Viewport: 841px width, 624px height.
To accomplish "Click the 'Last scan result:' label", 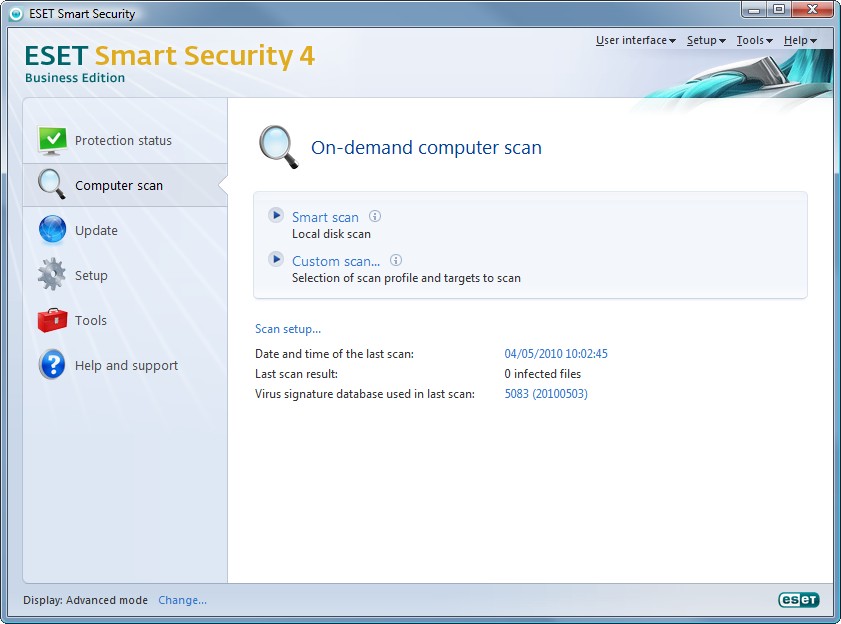I will point(297,374).
